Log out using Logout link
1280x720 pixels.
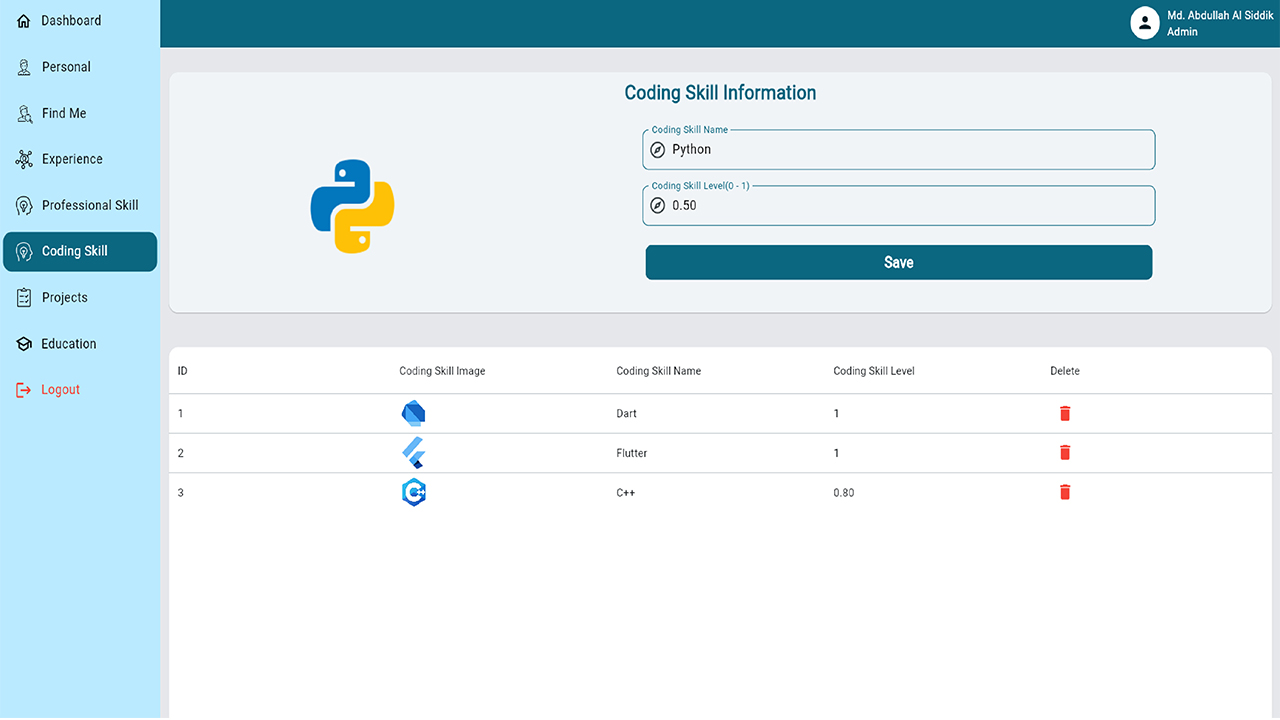click(60, 389)
